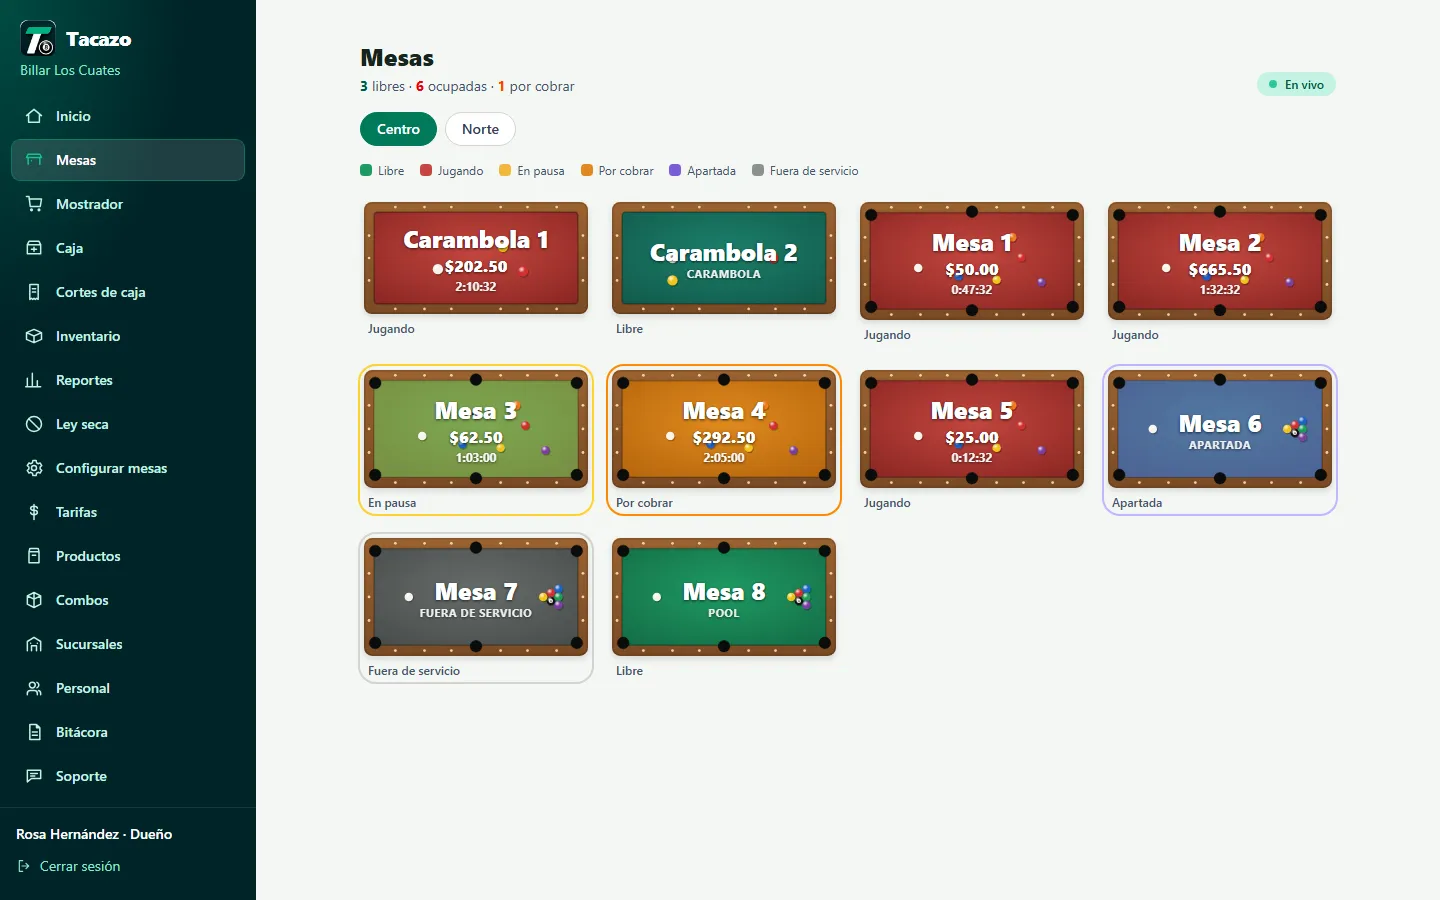This screenshot has width=1440, height=900.
Task: Click the En vivo status badge
Action: [1296, 85]
